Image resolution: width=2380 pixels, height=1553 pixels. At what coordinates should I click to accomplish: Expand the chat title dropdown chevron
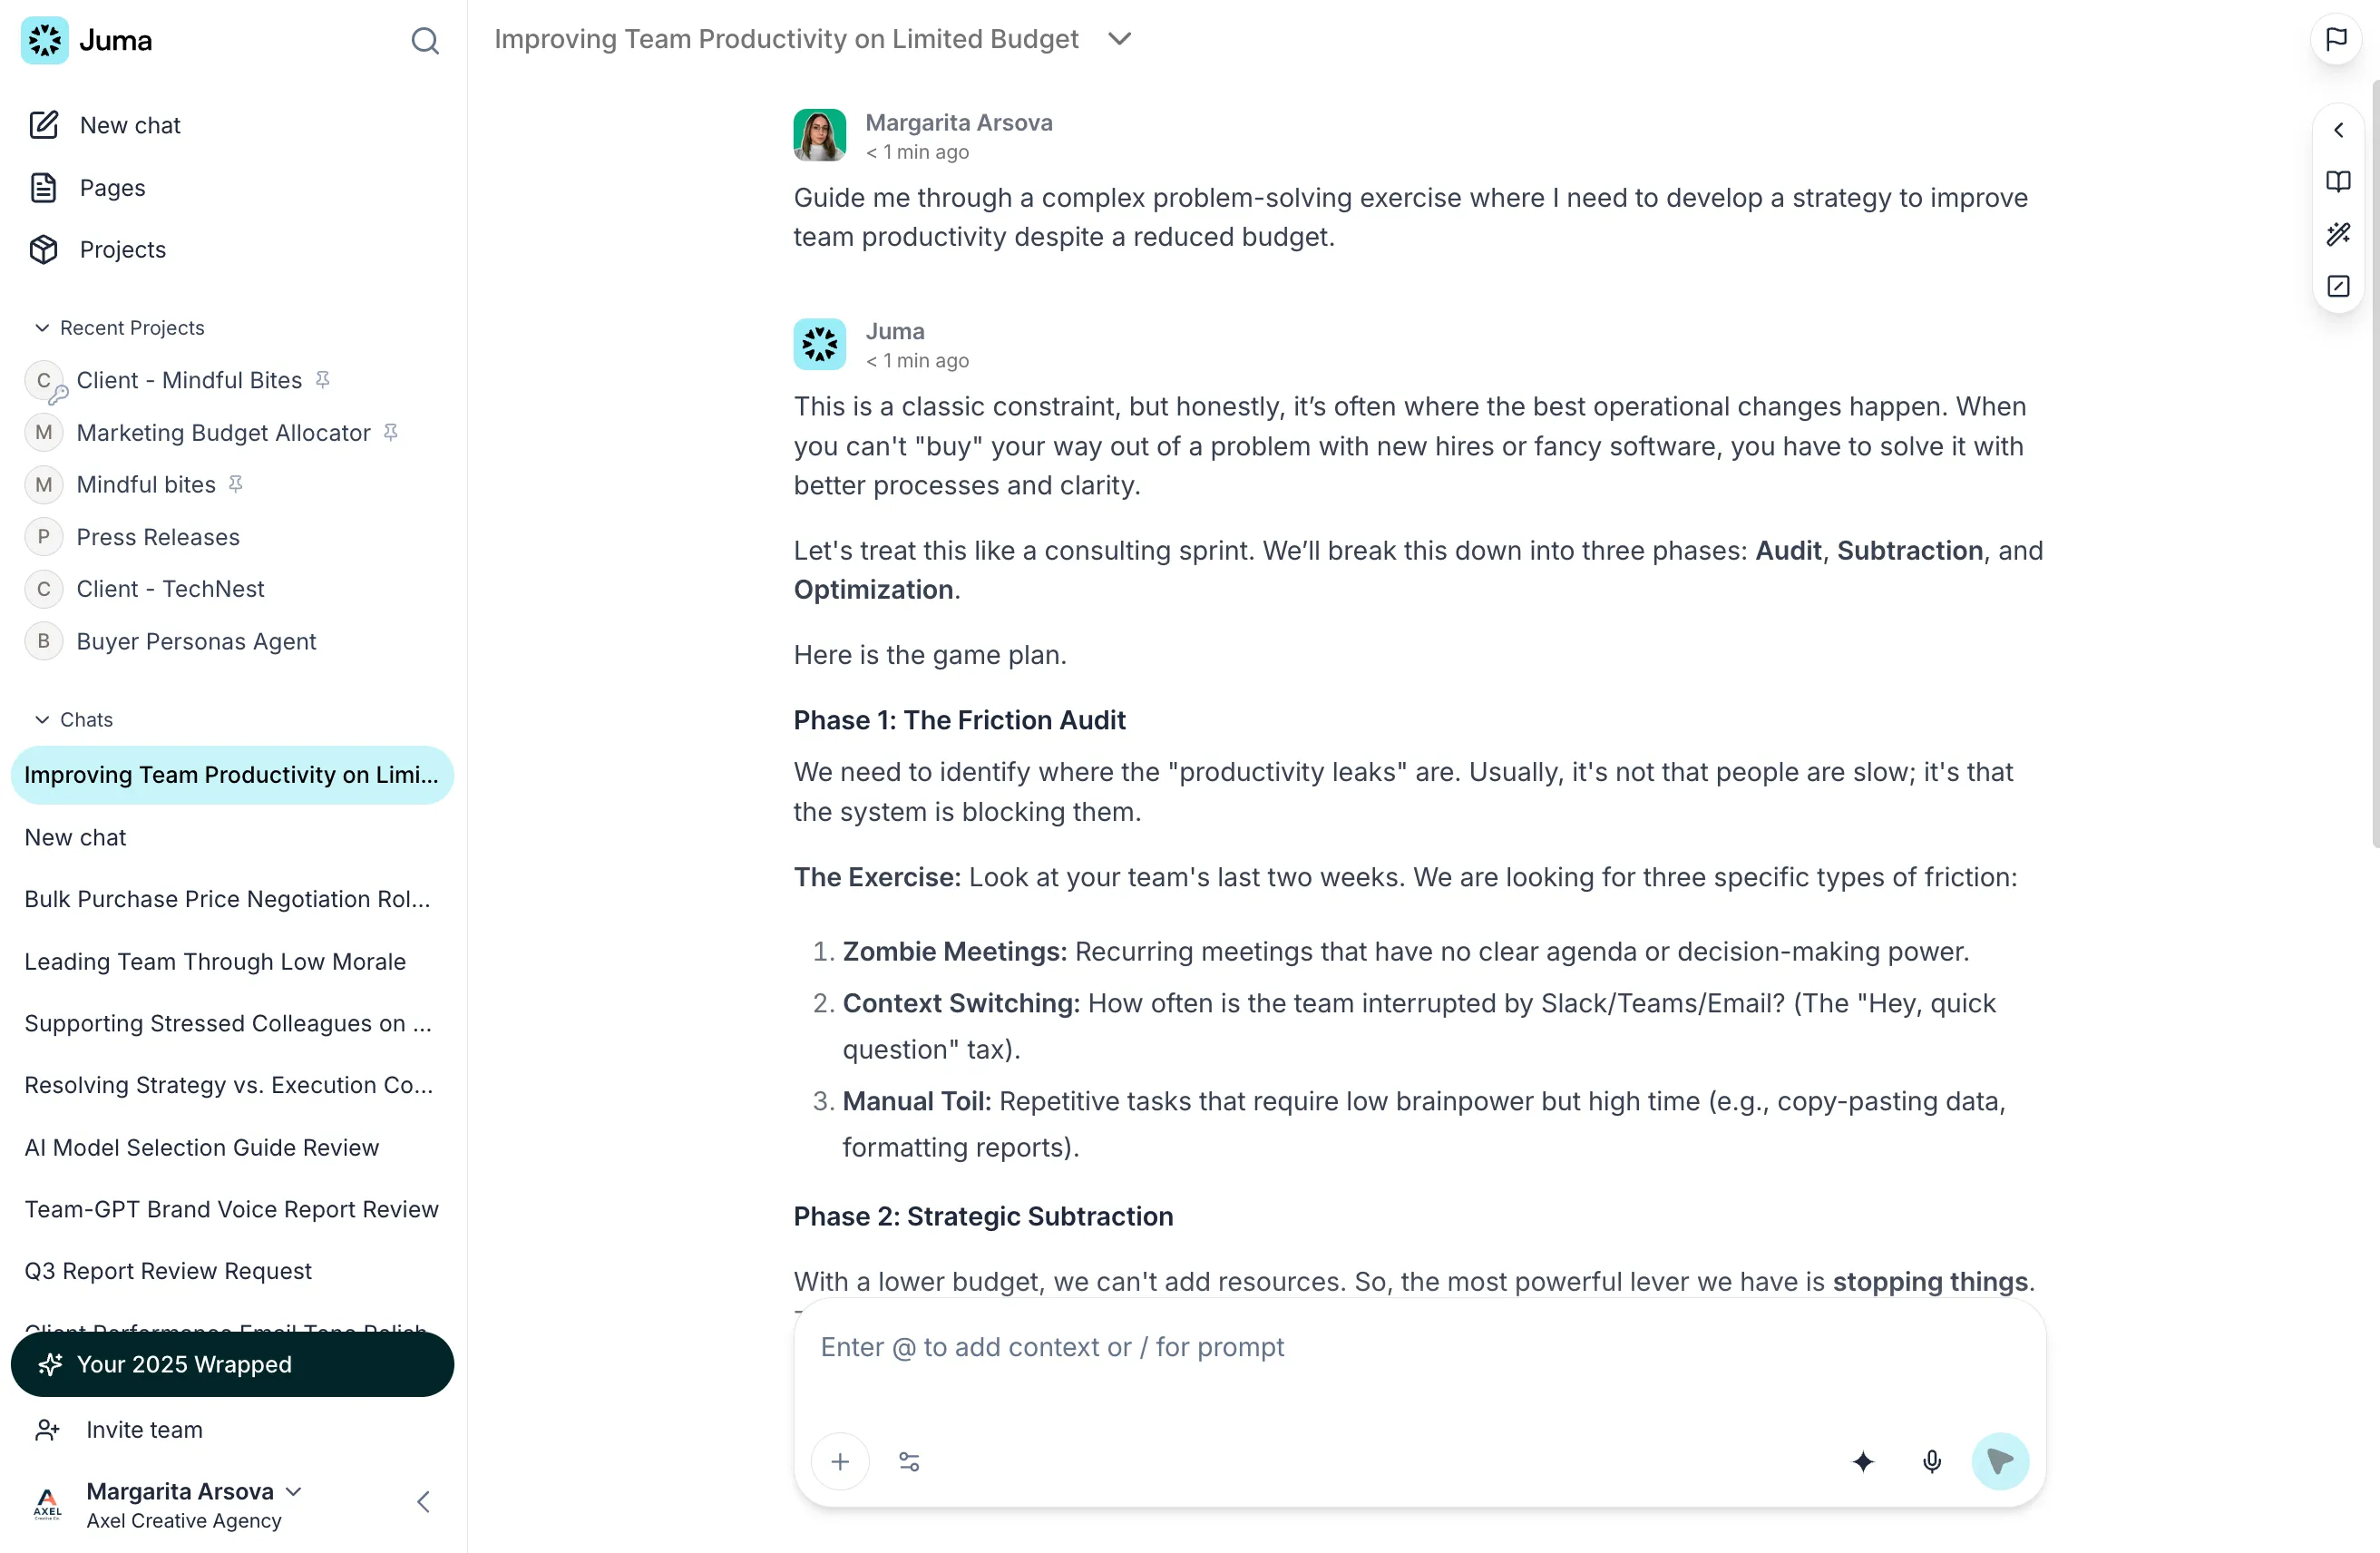[x=1119, y=39]
